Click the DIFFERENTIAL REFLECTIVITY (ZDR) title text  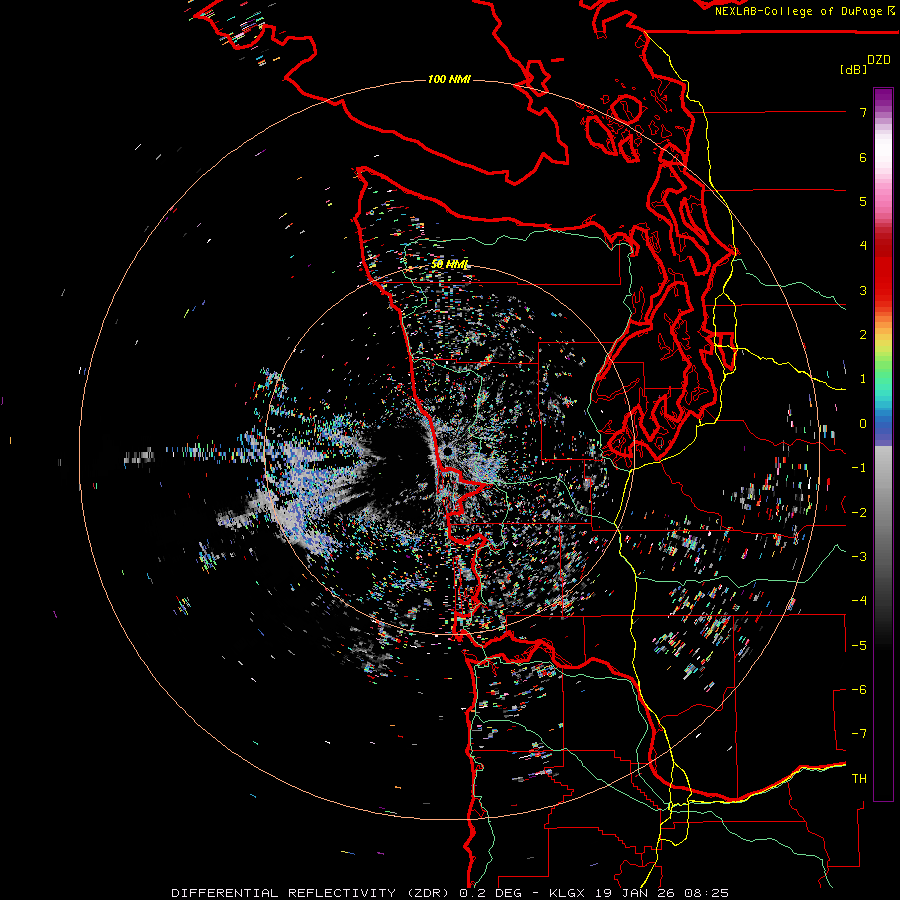(x=312, y=893)
